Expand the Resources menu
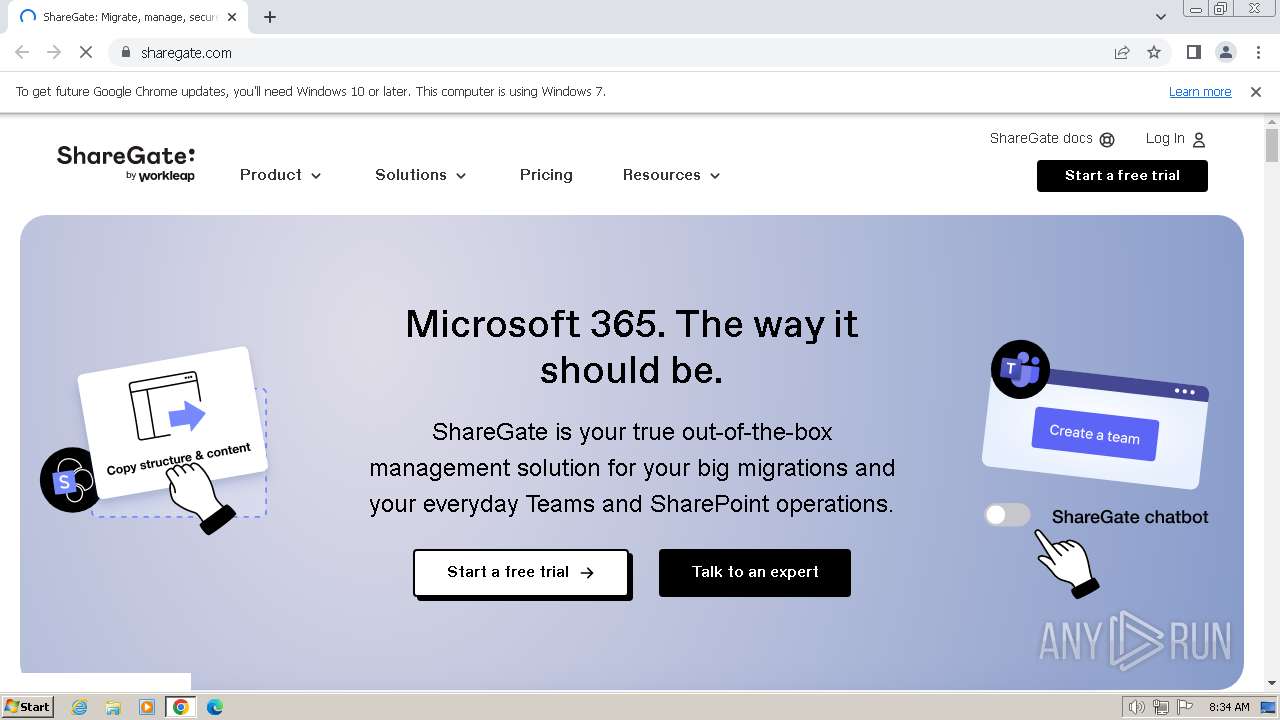The image size is (1280, 720). click(x=672, y=175)
